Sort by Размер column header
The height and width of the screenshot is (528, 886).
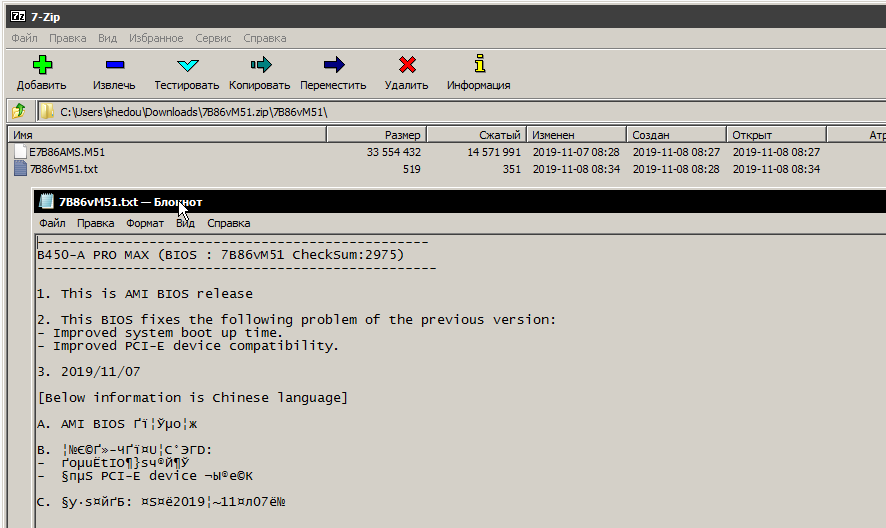(x=376, y=135)
